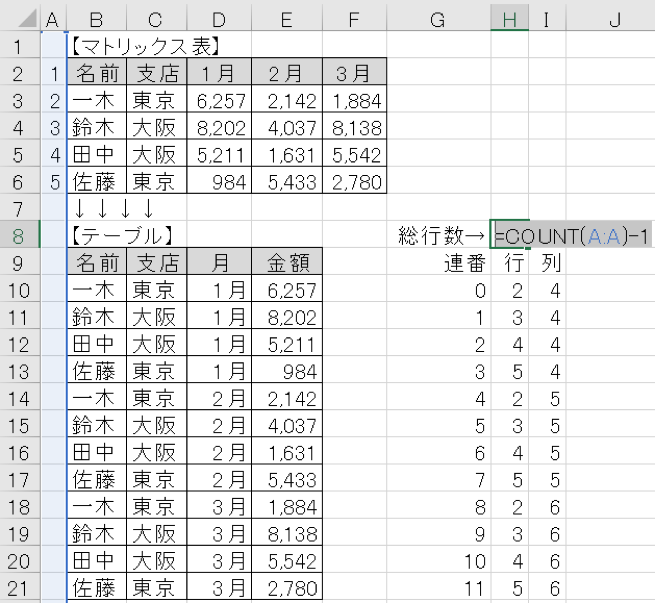Select row header 1
The width and height of the screenshot is (655, 603).
(20, 46)
